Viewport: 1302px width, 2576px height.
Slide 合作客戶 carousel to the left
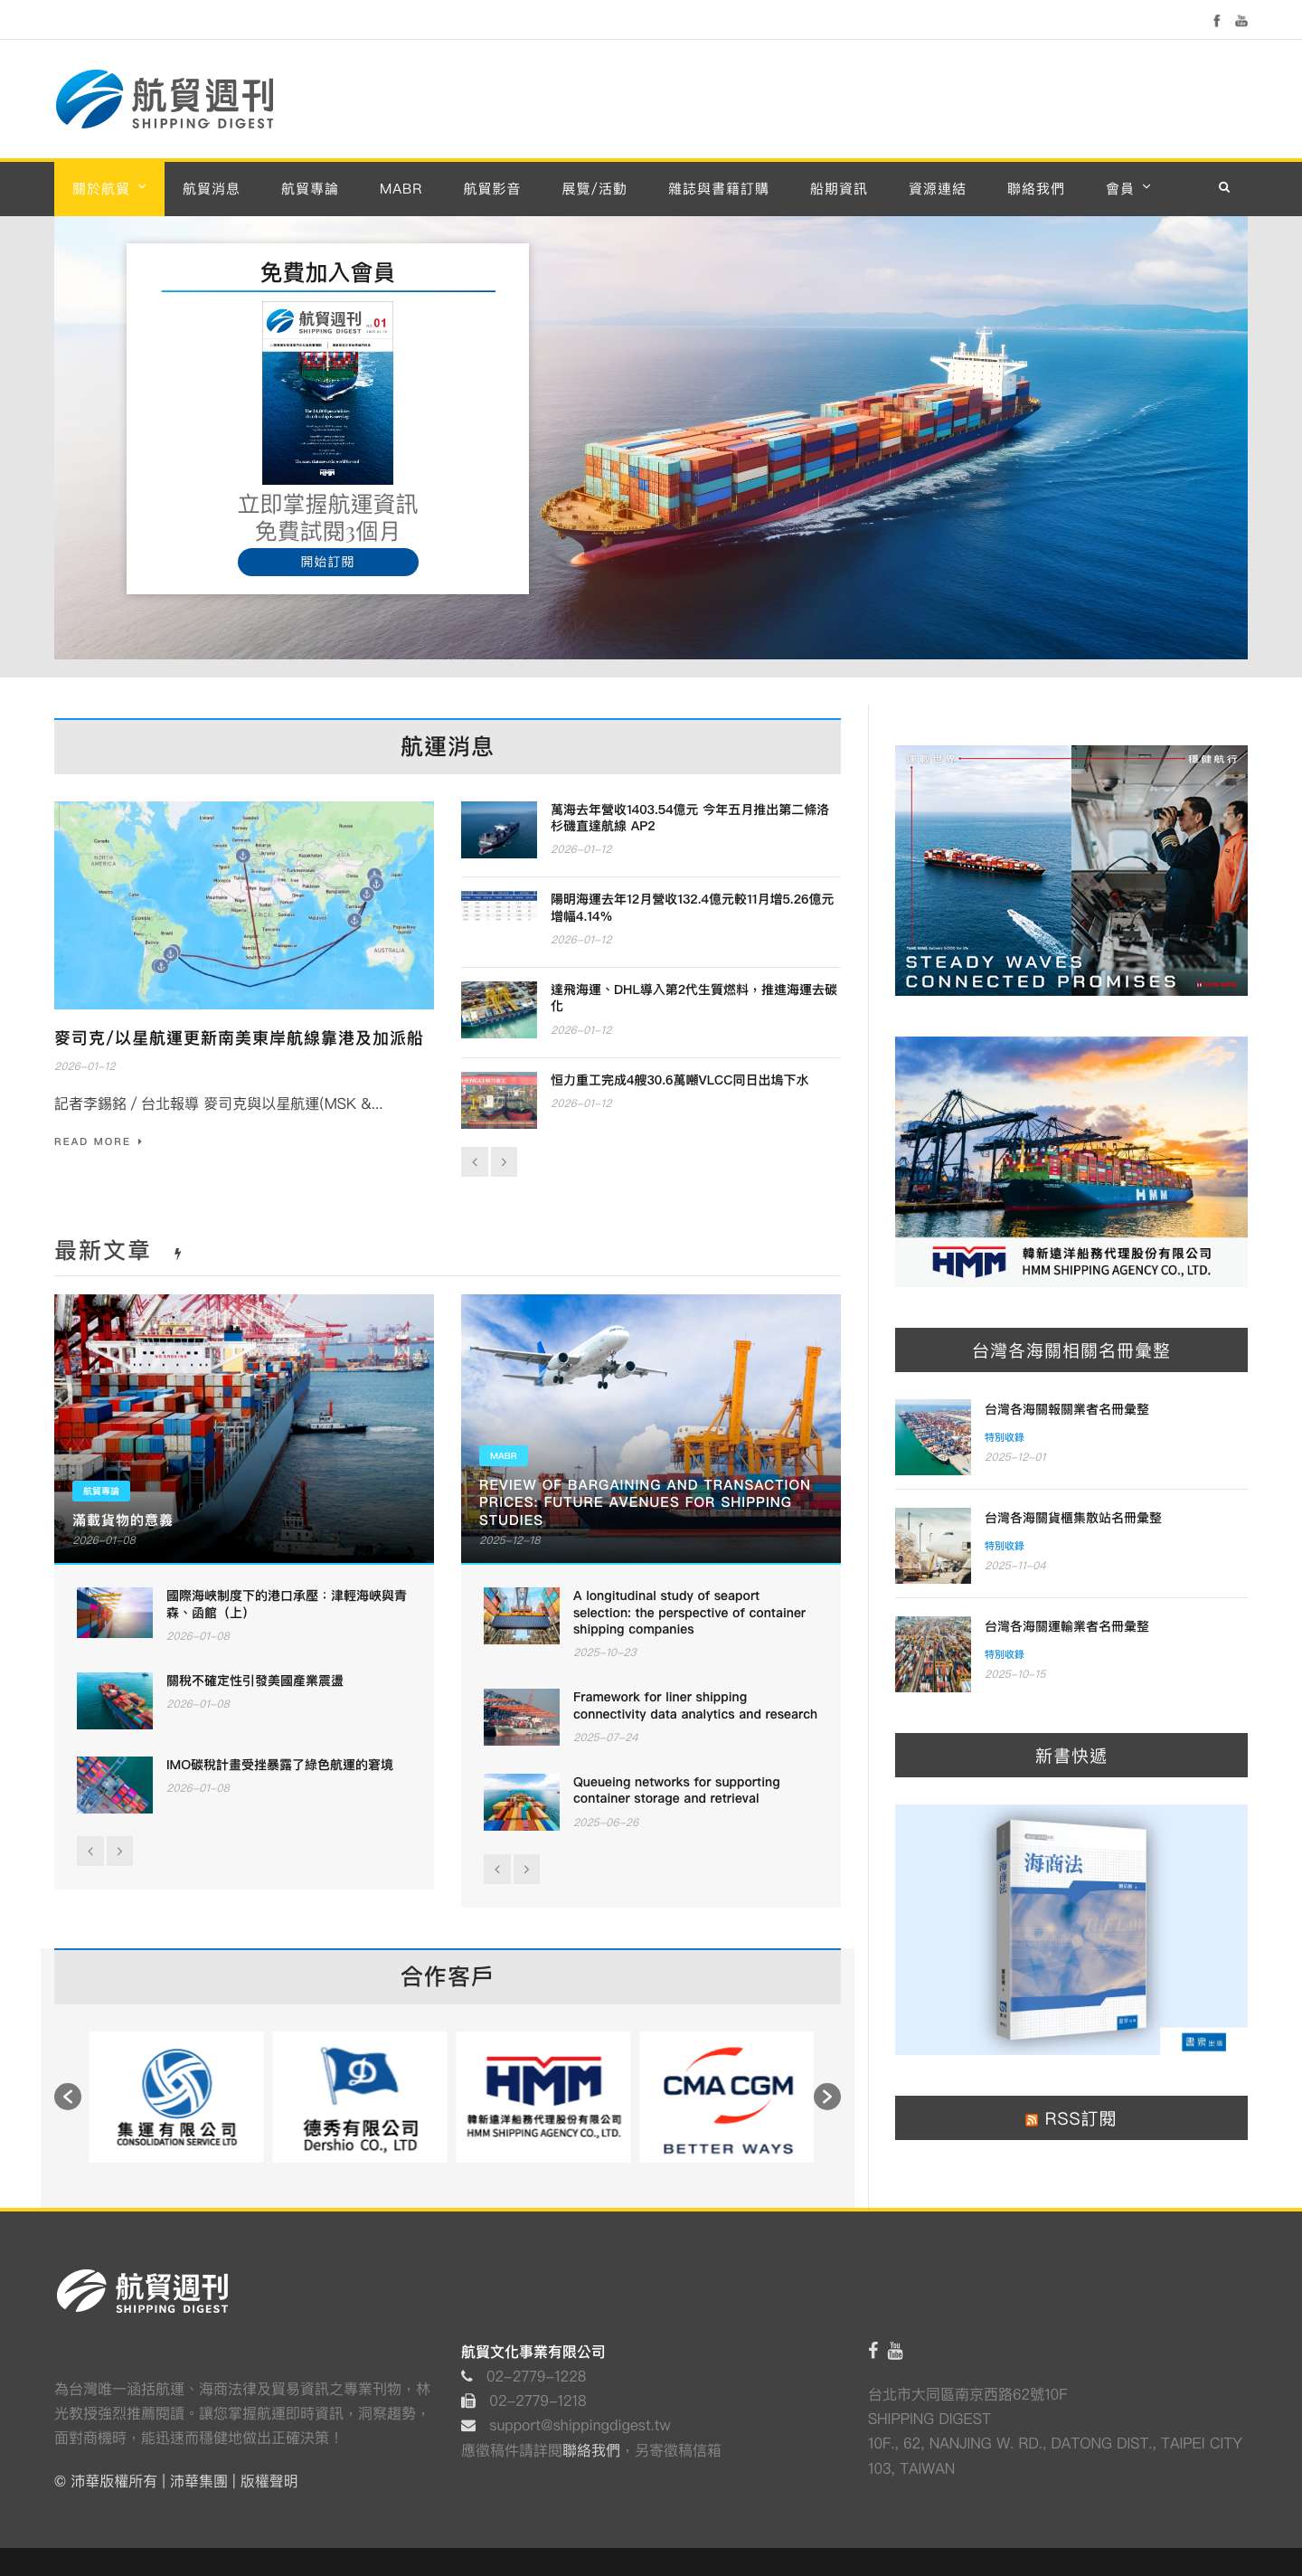[68, 2096]
